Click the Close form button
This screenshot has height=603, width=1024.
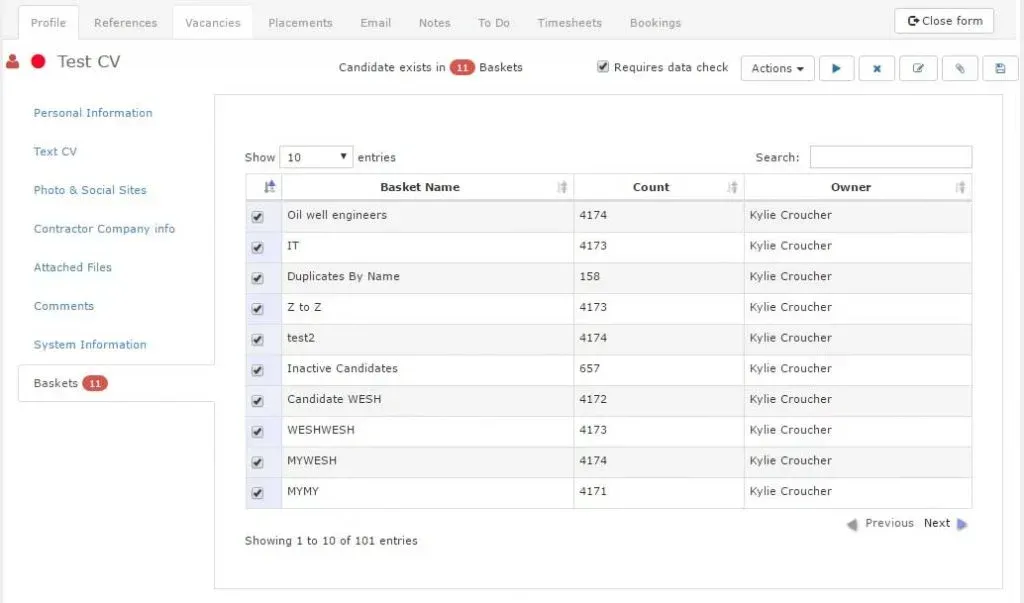pos(944,21)
